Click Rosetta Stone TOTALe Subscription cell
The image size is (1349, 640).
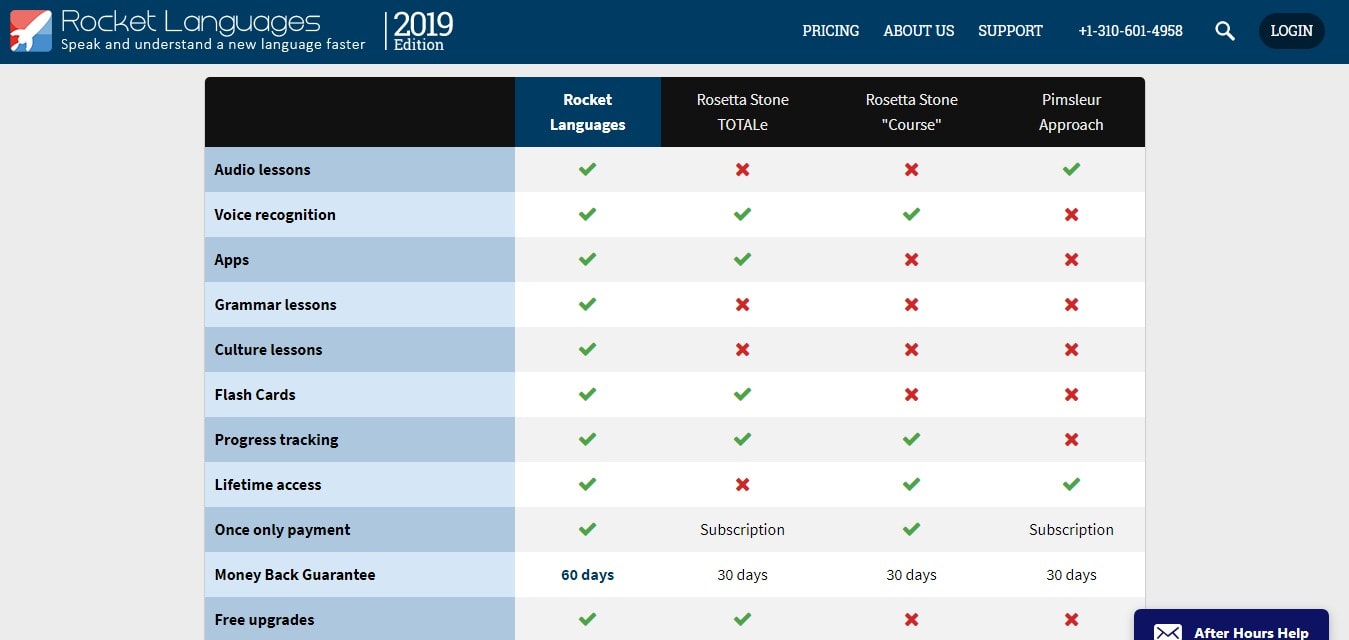click(x=742, y=530)
